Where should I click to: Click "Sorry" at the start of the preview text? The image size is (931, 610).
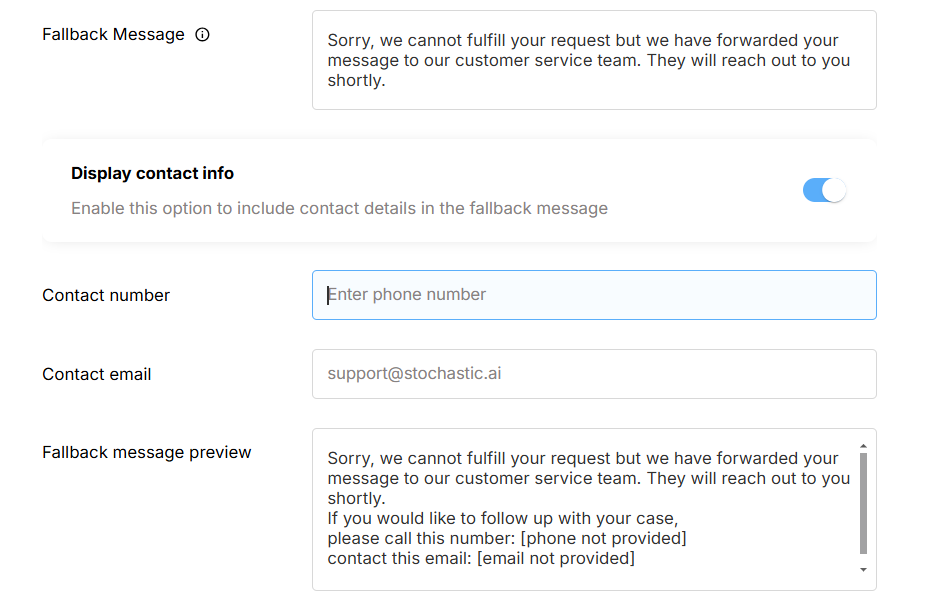348,458
